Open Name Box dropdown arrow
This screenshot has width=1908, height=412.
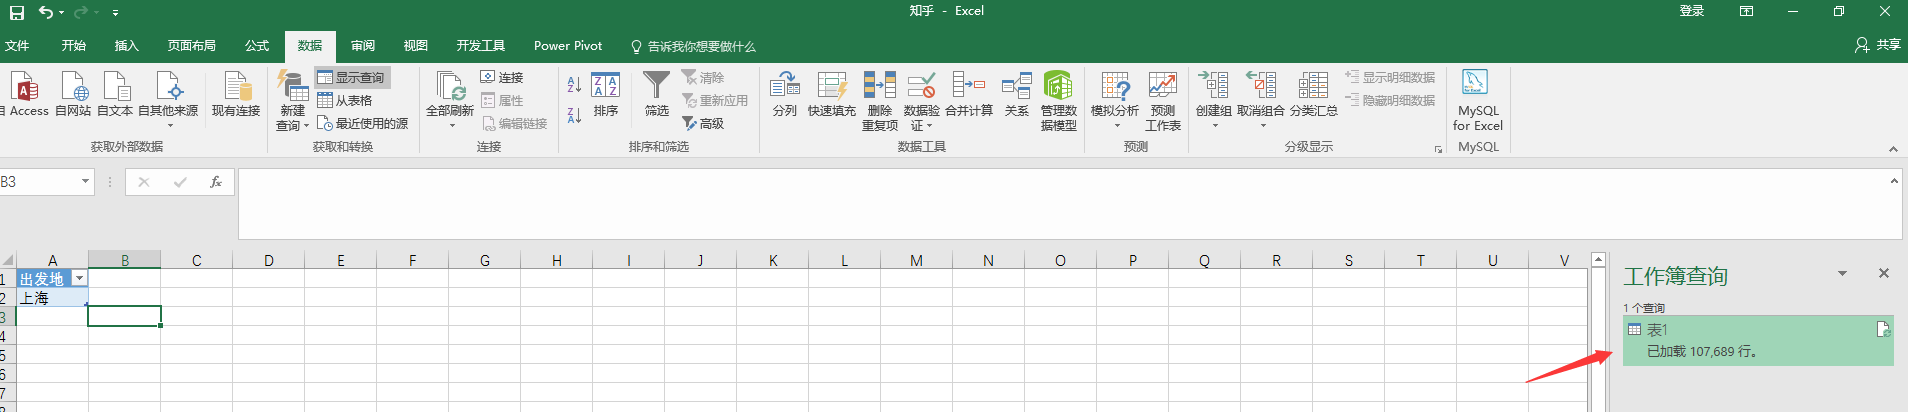click(86, 182)
